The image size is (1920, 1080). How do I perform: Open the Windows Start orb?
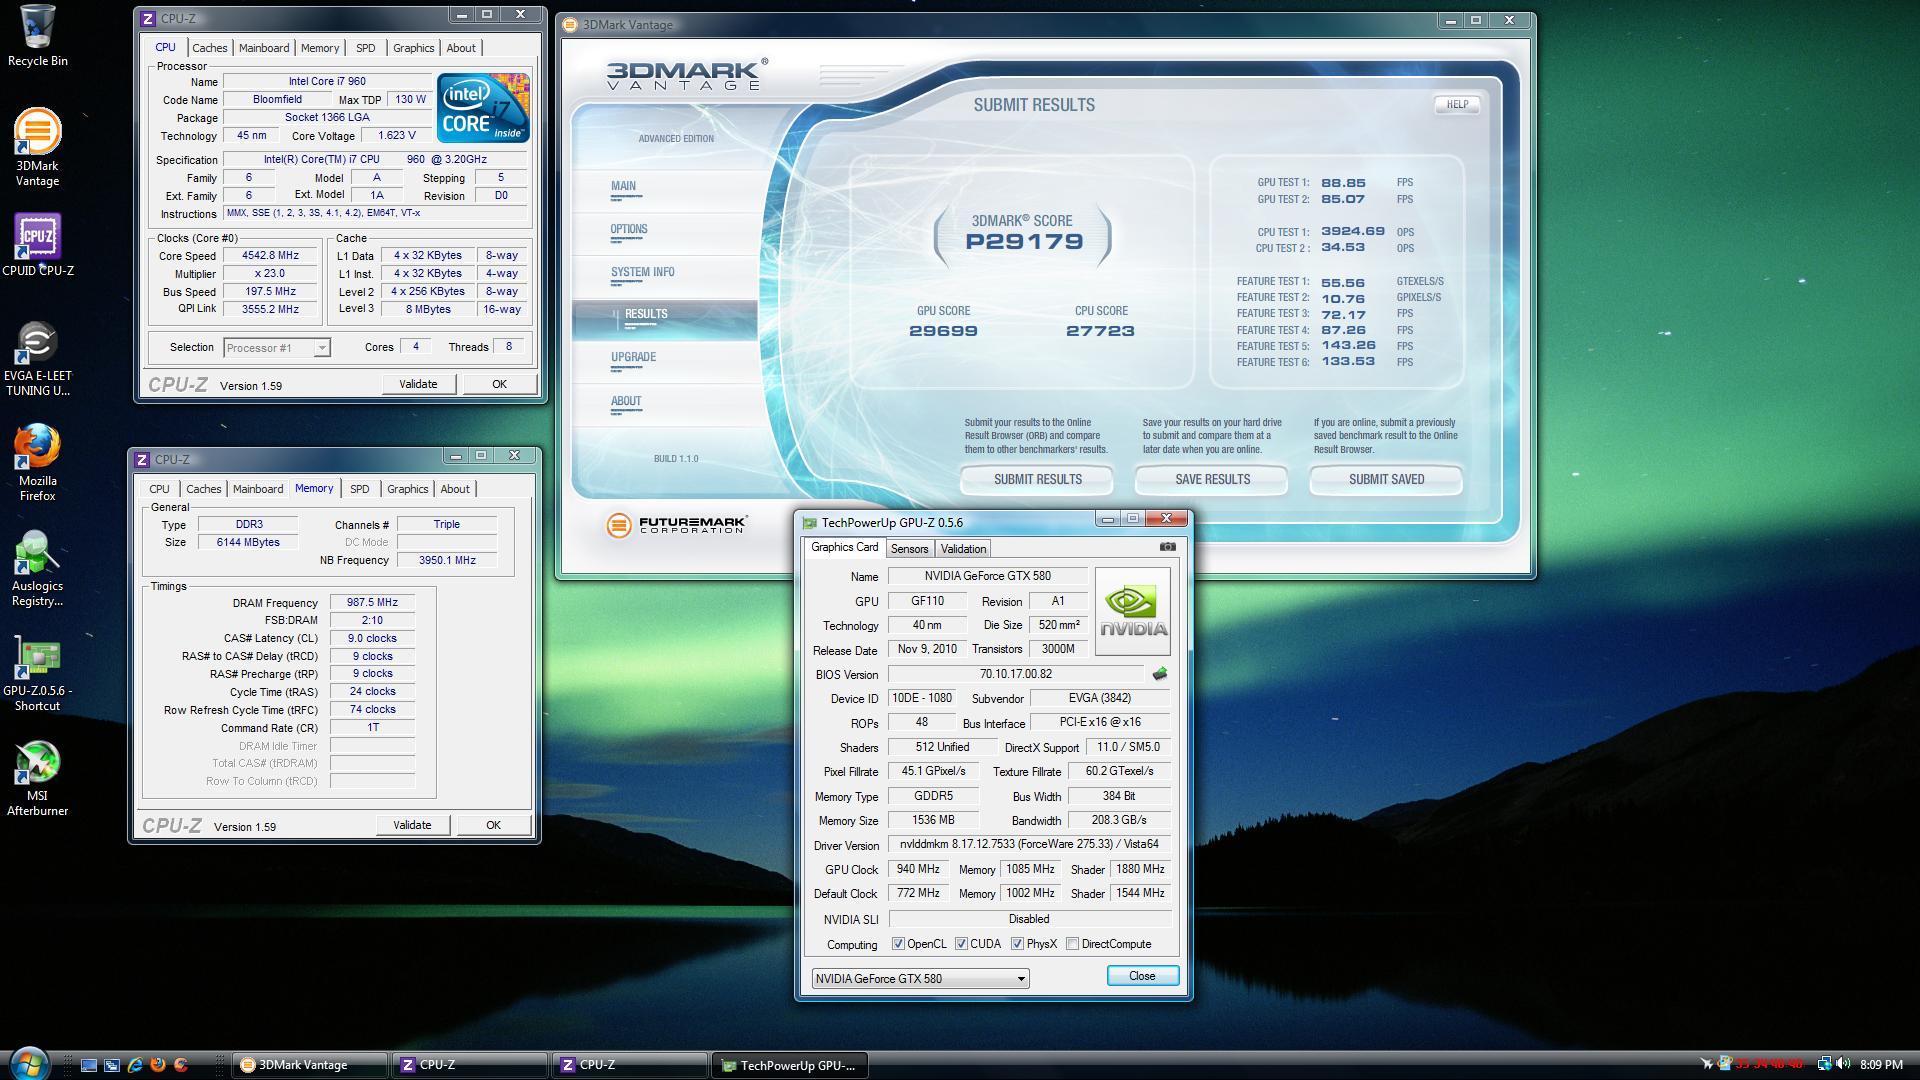click(29, 1063)
